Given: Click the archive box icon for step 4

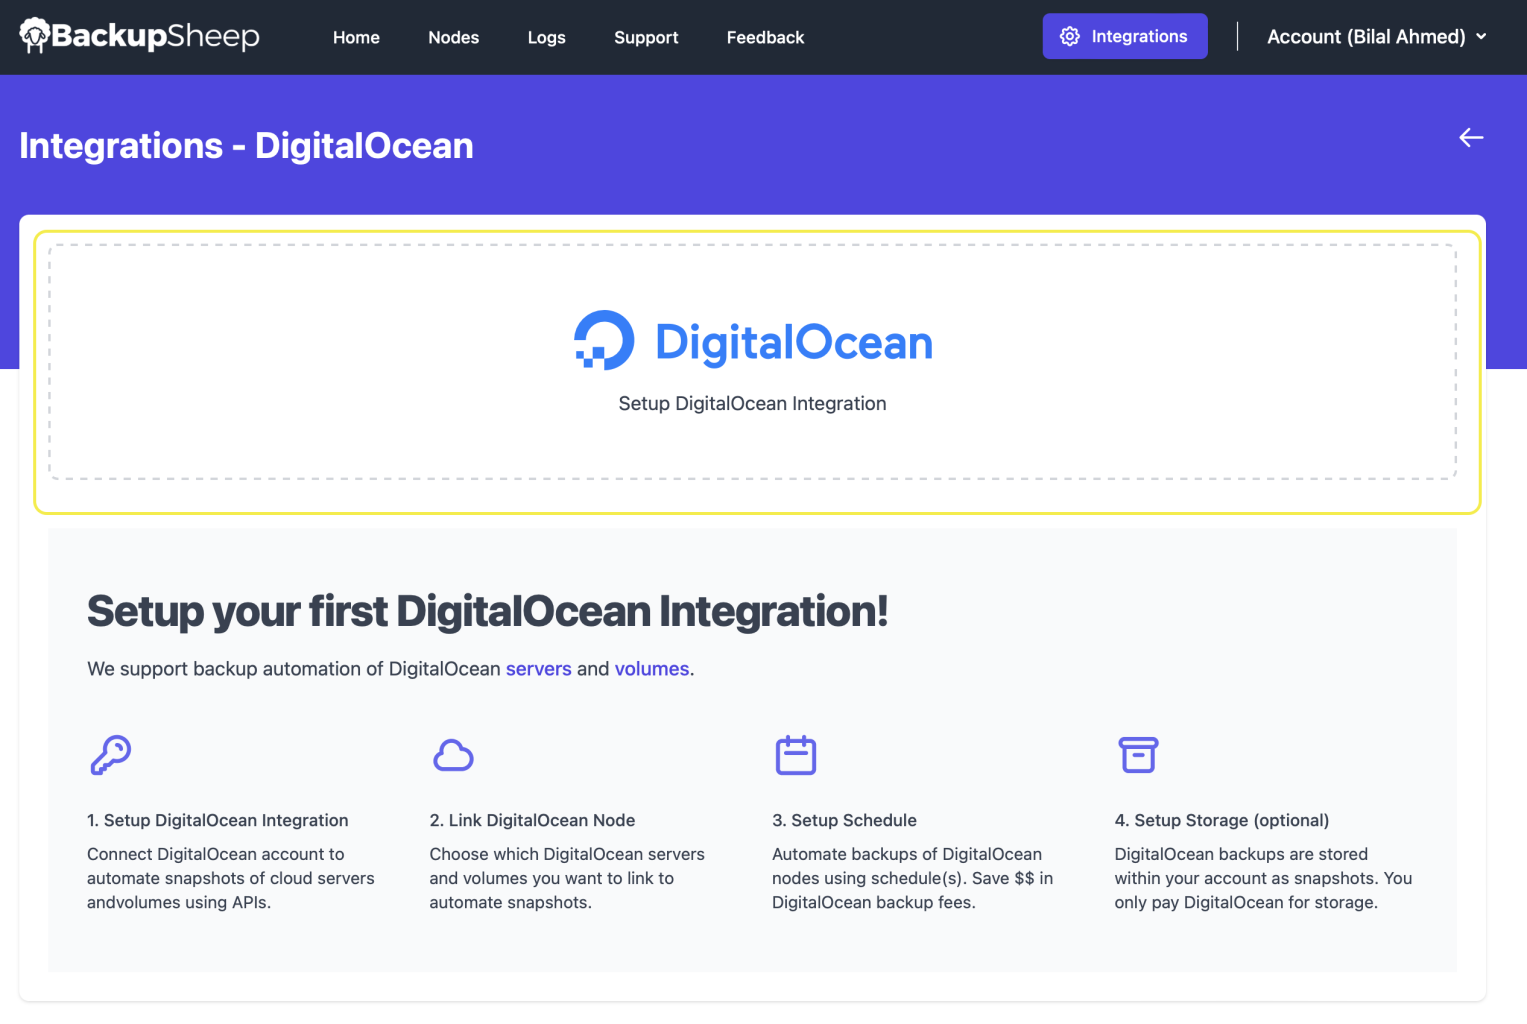Looking at the screenshot, I should (x=1138, y=755).
